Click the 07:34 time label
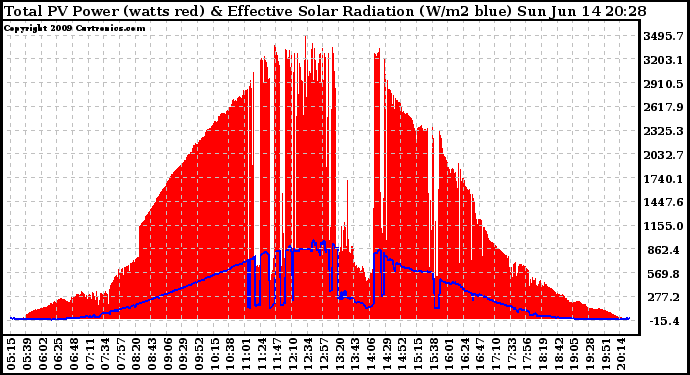The height and width of the screenshot is (375, 690). (x=105, y=354)
